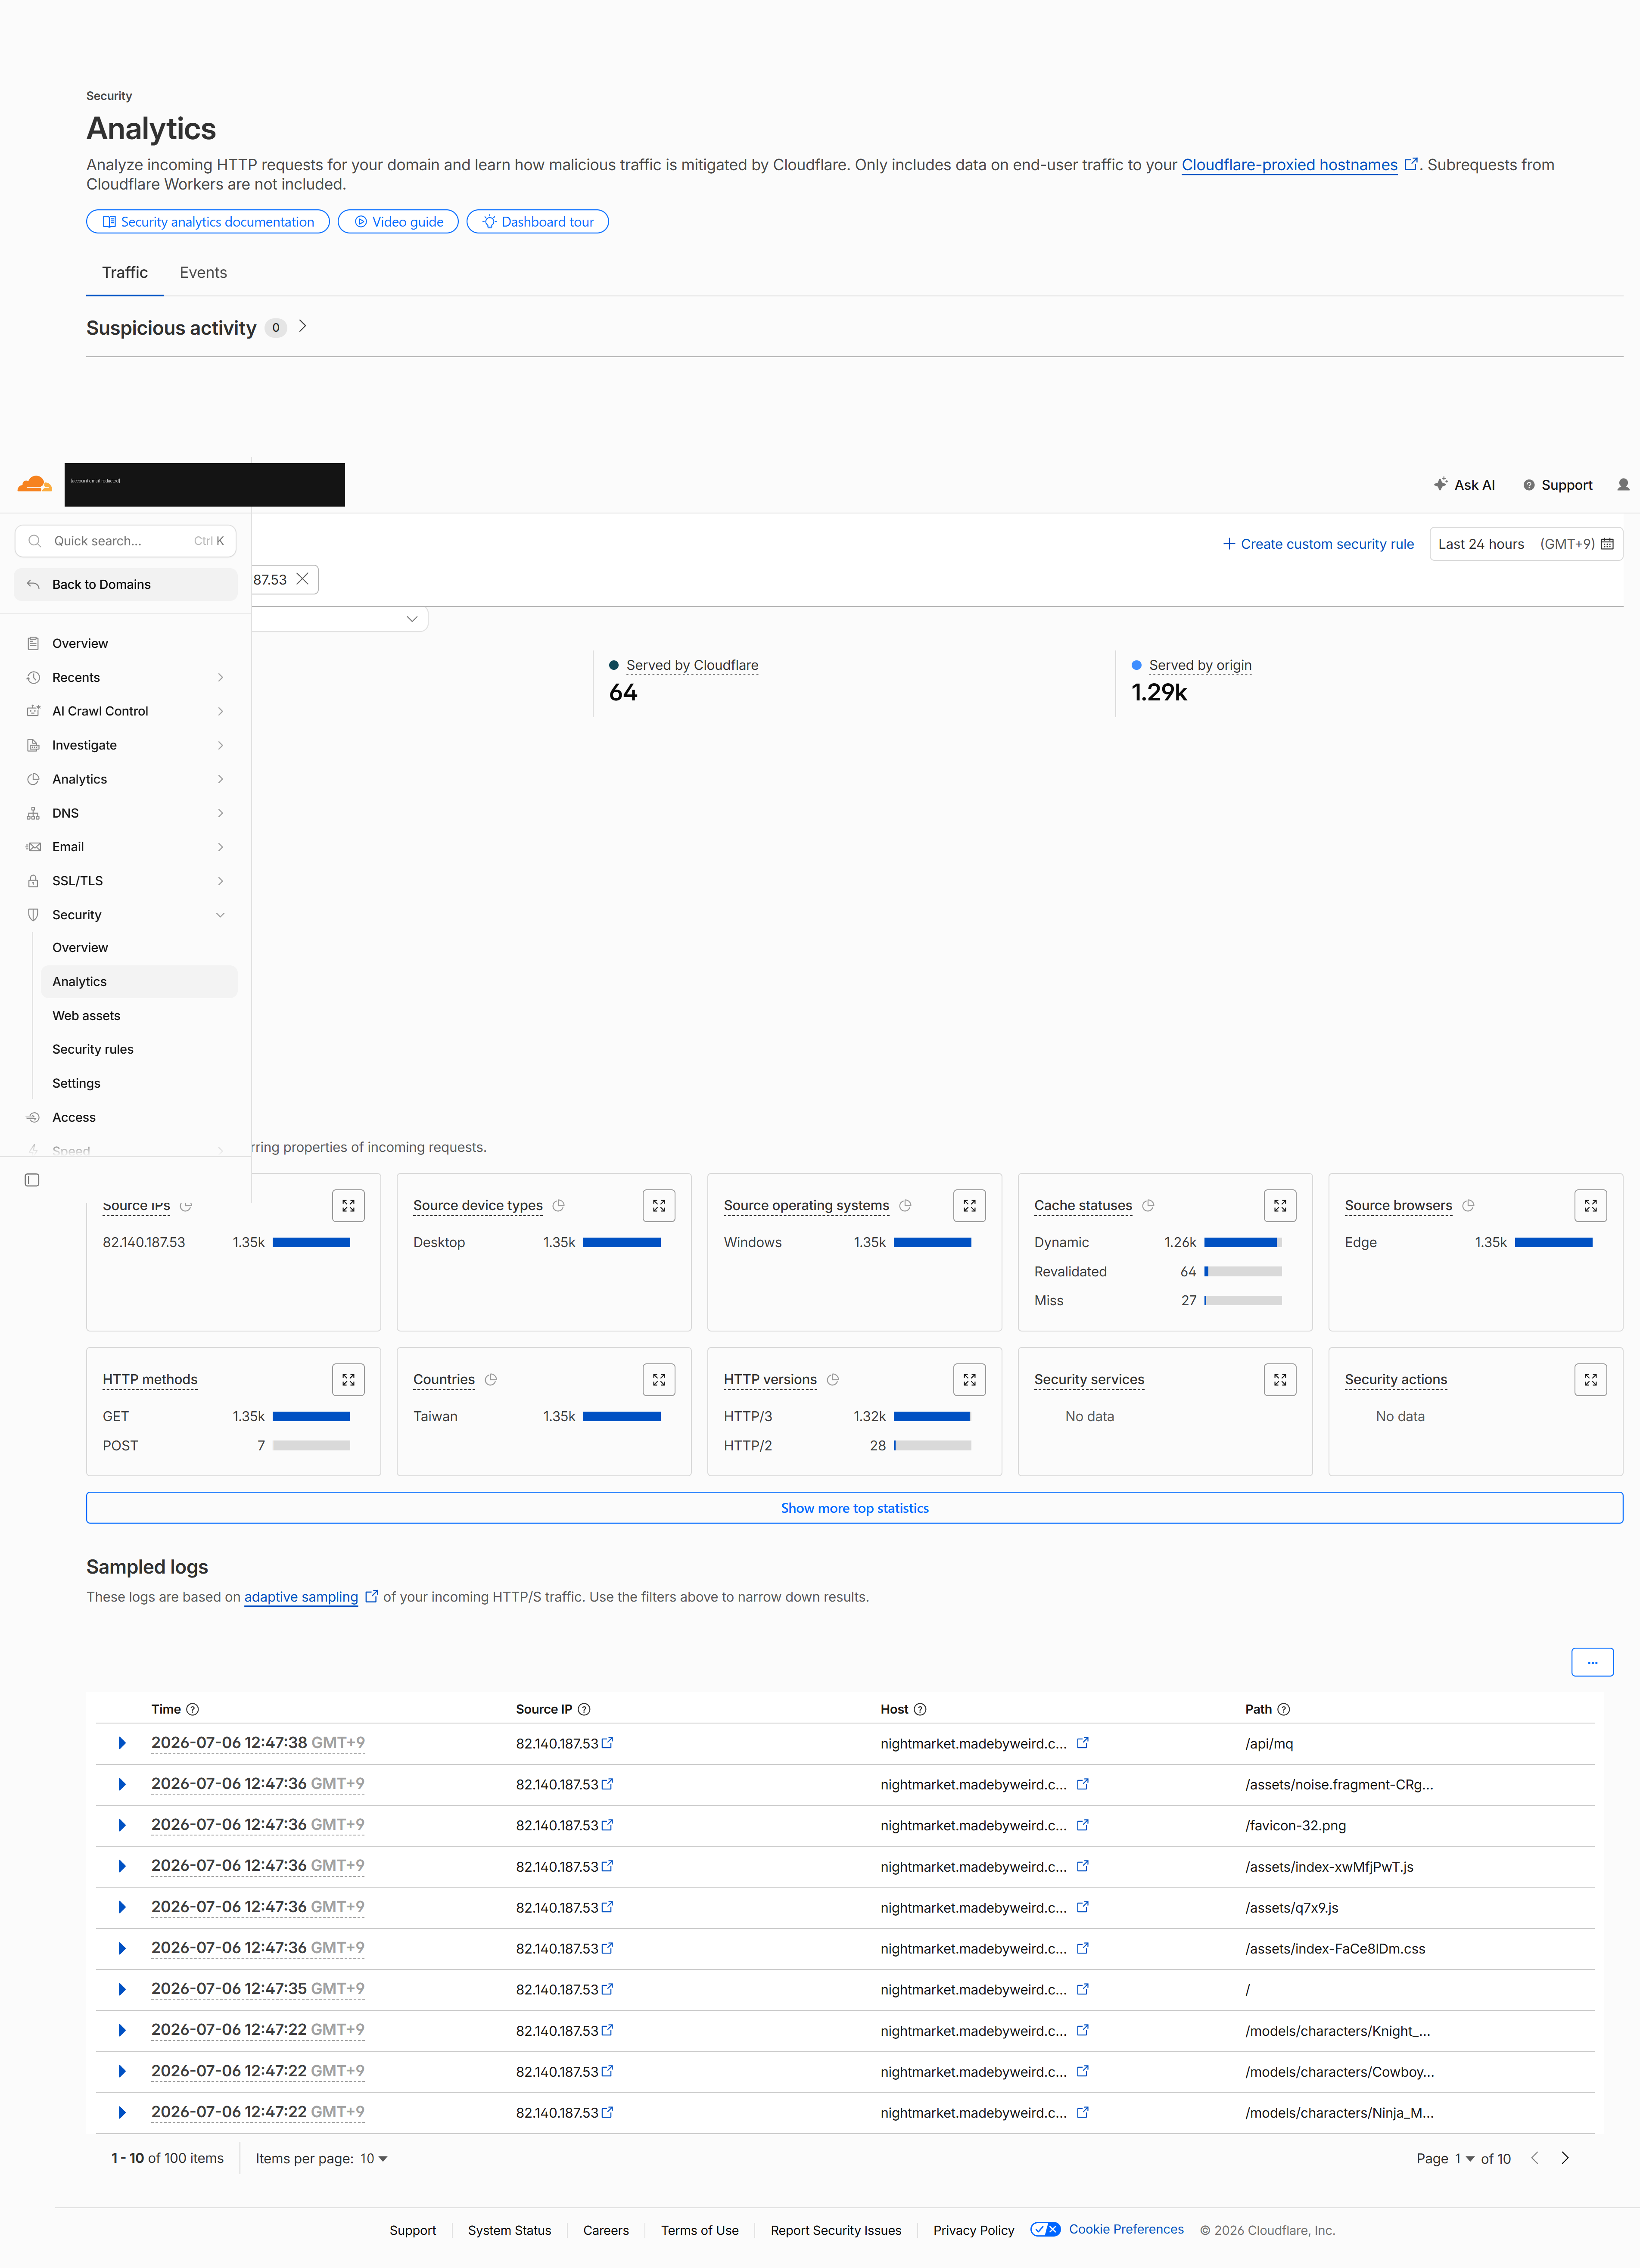Open Ask AI sparkle icon
Image resolution: width=1640 pixels, height=2268 pixels.
click(x=1440, y=484)
